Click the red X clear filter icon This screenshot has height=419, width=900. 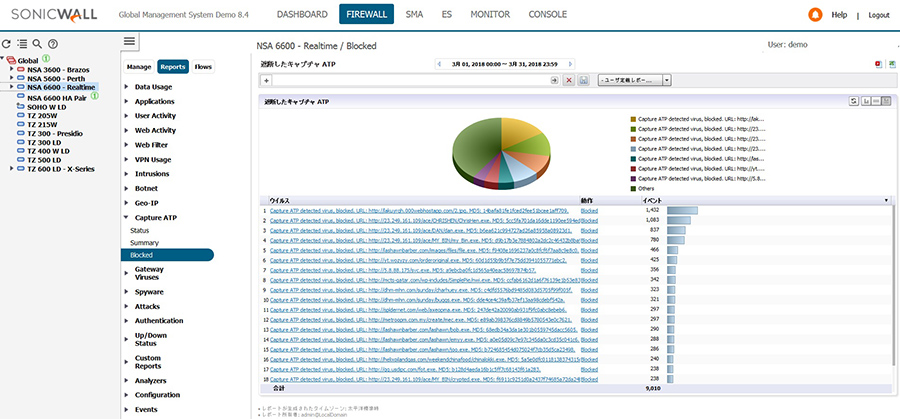click(569, 80)
